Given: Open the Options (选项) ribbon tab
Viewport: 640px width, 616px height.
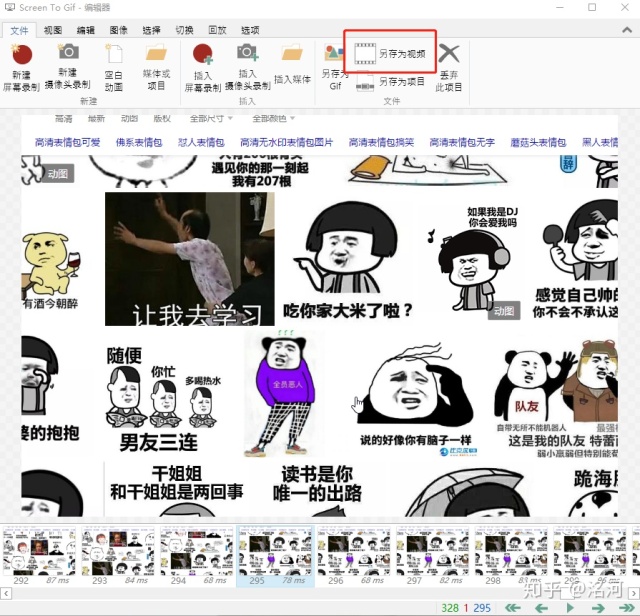Looking at the screenshot, I should click(250, 30).
